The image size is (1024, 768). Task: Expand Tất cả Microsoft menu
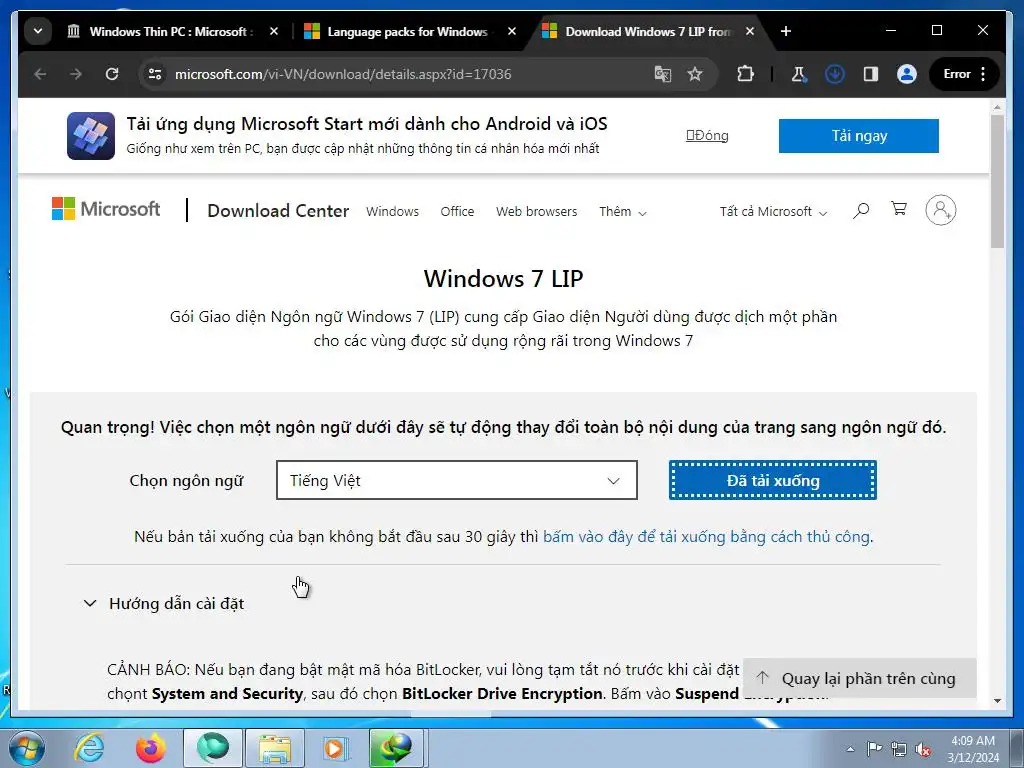(773, 212)
